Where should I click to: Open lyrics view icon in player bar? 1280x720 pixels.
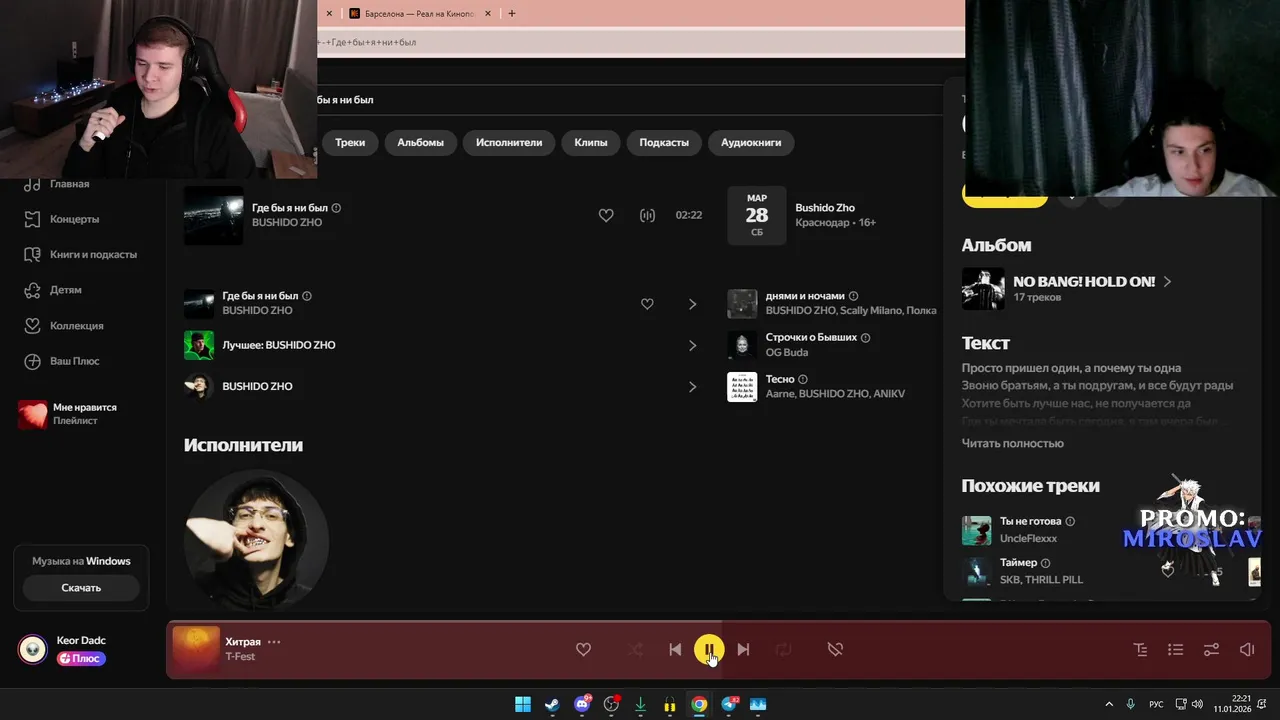[x=1140, y=649]
